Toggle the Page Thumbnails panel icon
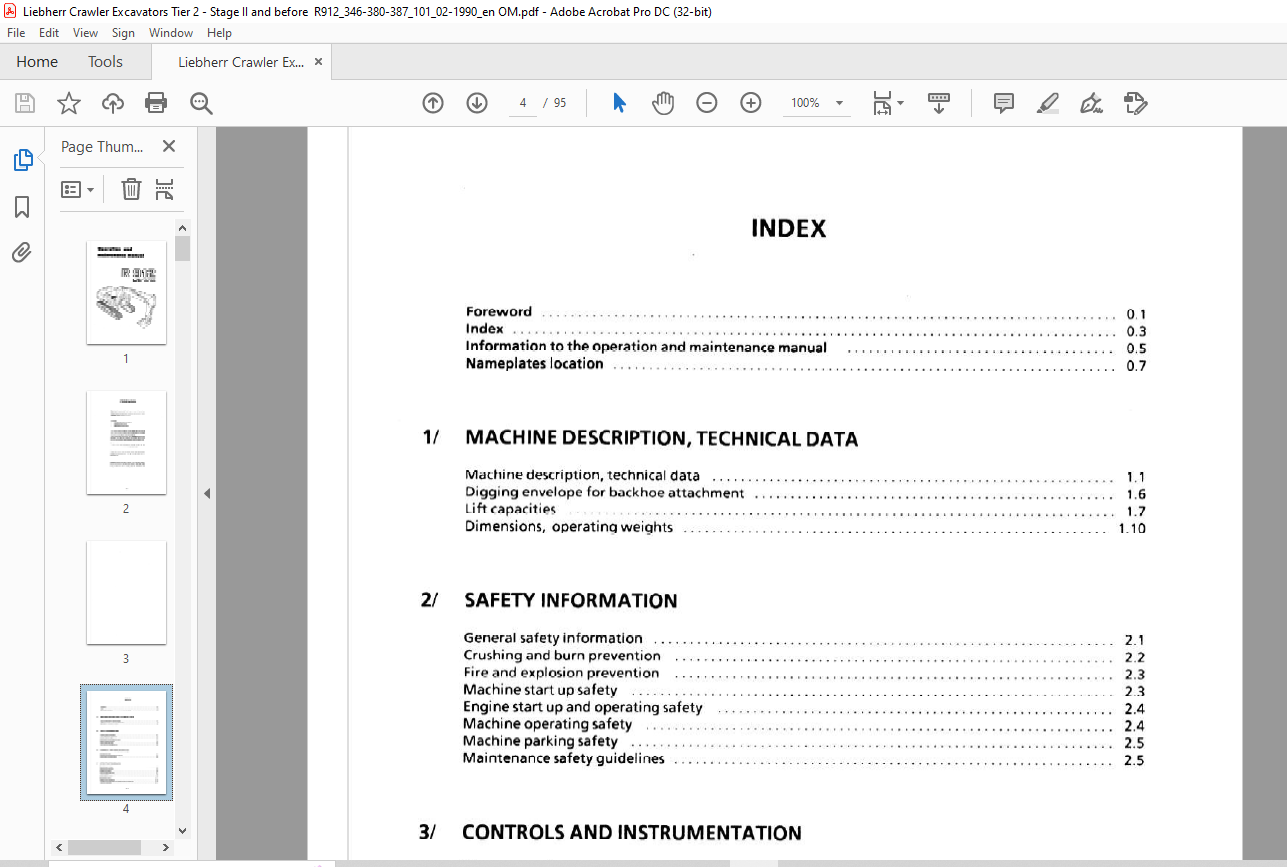Image resolution: width=1287 pixels, height=867 pixels. [22, 159]
